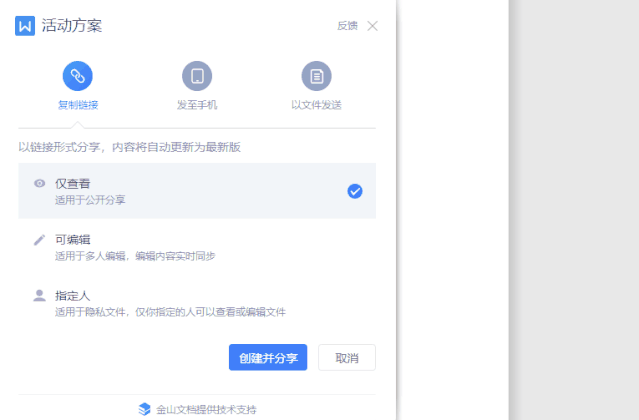This screenshot has height=420, width=639.
Task: Switch to the 以文件发送 tab label
Action: tap(316, 105)
